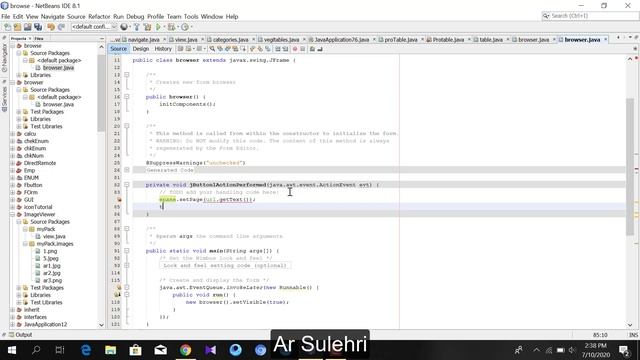640x360 pixels.
Task: Open the File menu
Action: click(6, 17)
